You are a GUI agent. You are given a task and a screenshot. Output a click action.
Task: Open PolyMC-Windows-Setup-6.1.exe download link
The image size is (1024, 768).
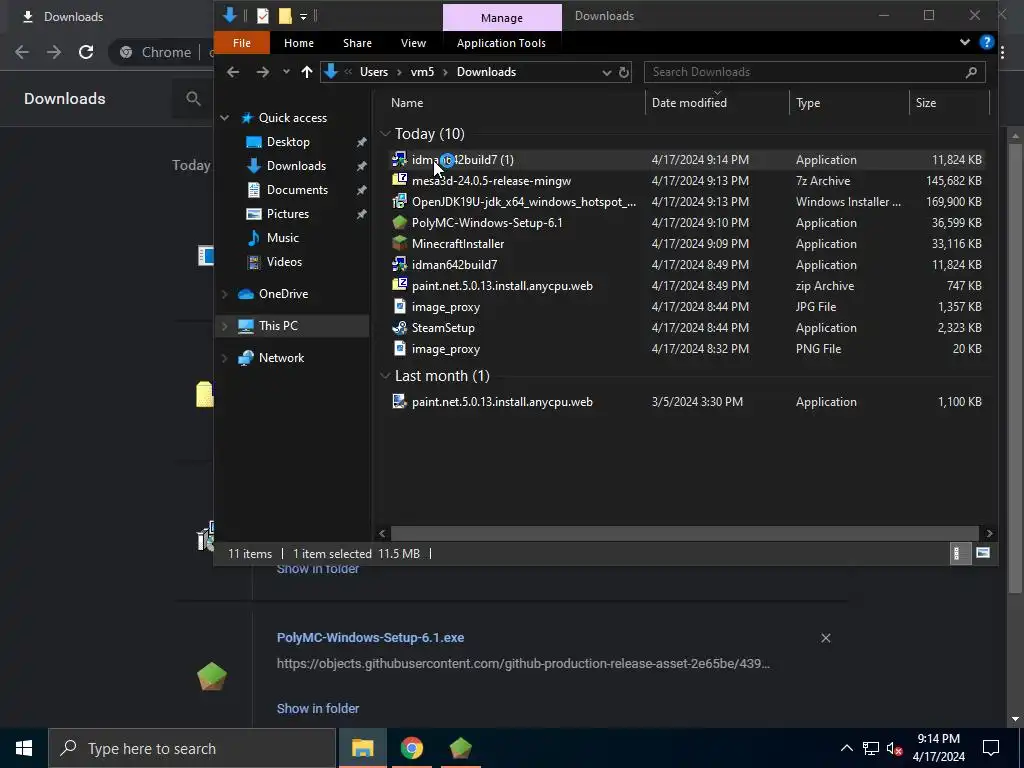pos(370,638)
